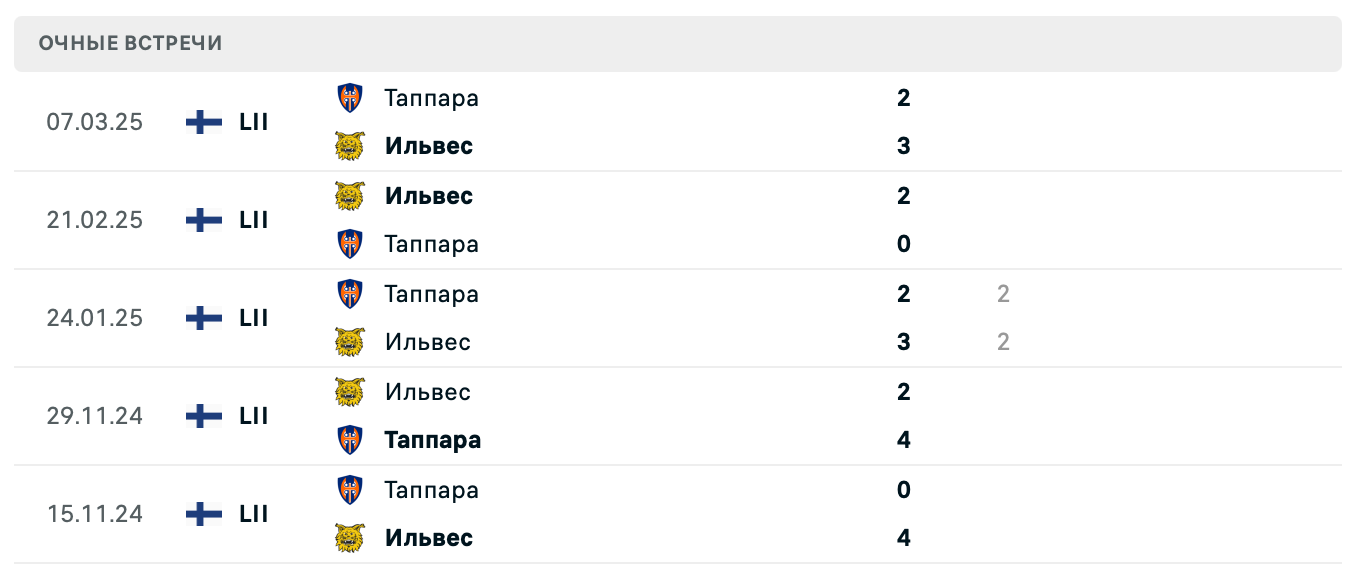Click Ilves logo in 07.03.25 match
The width and height of the screenshot is (1356, 576).
[349, 146]
